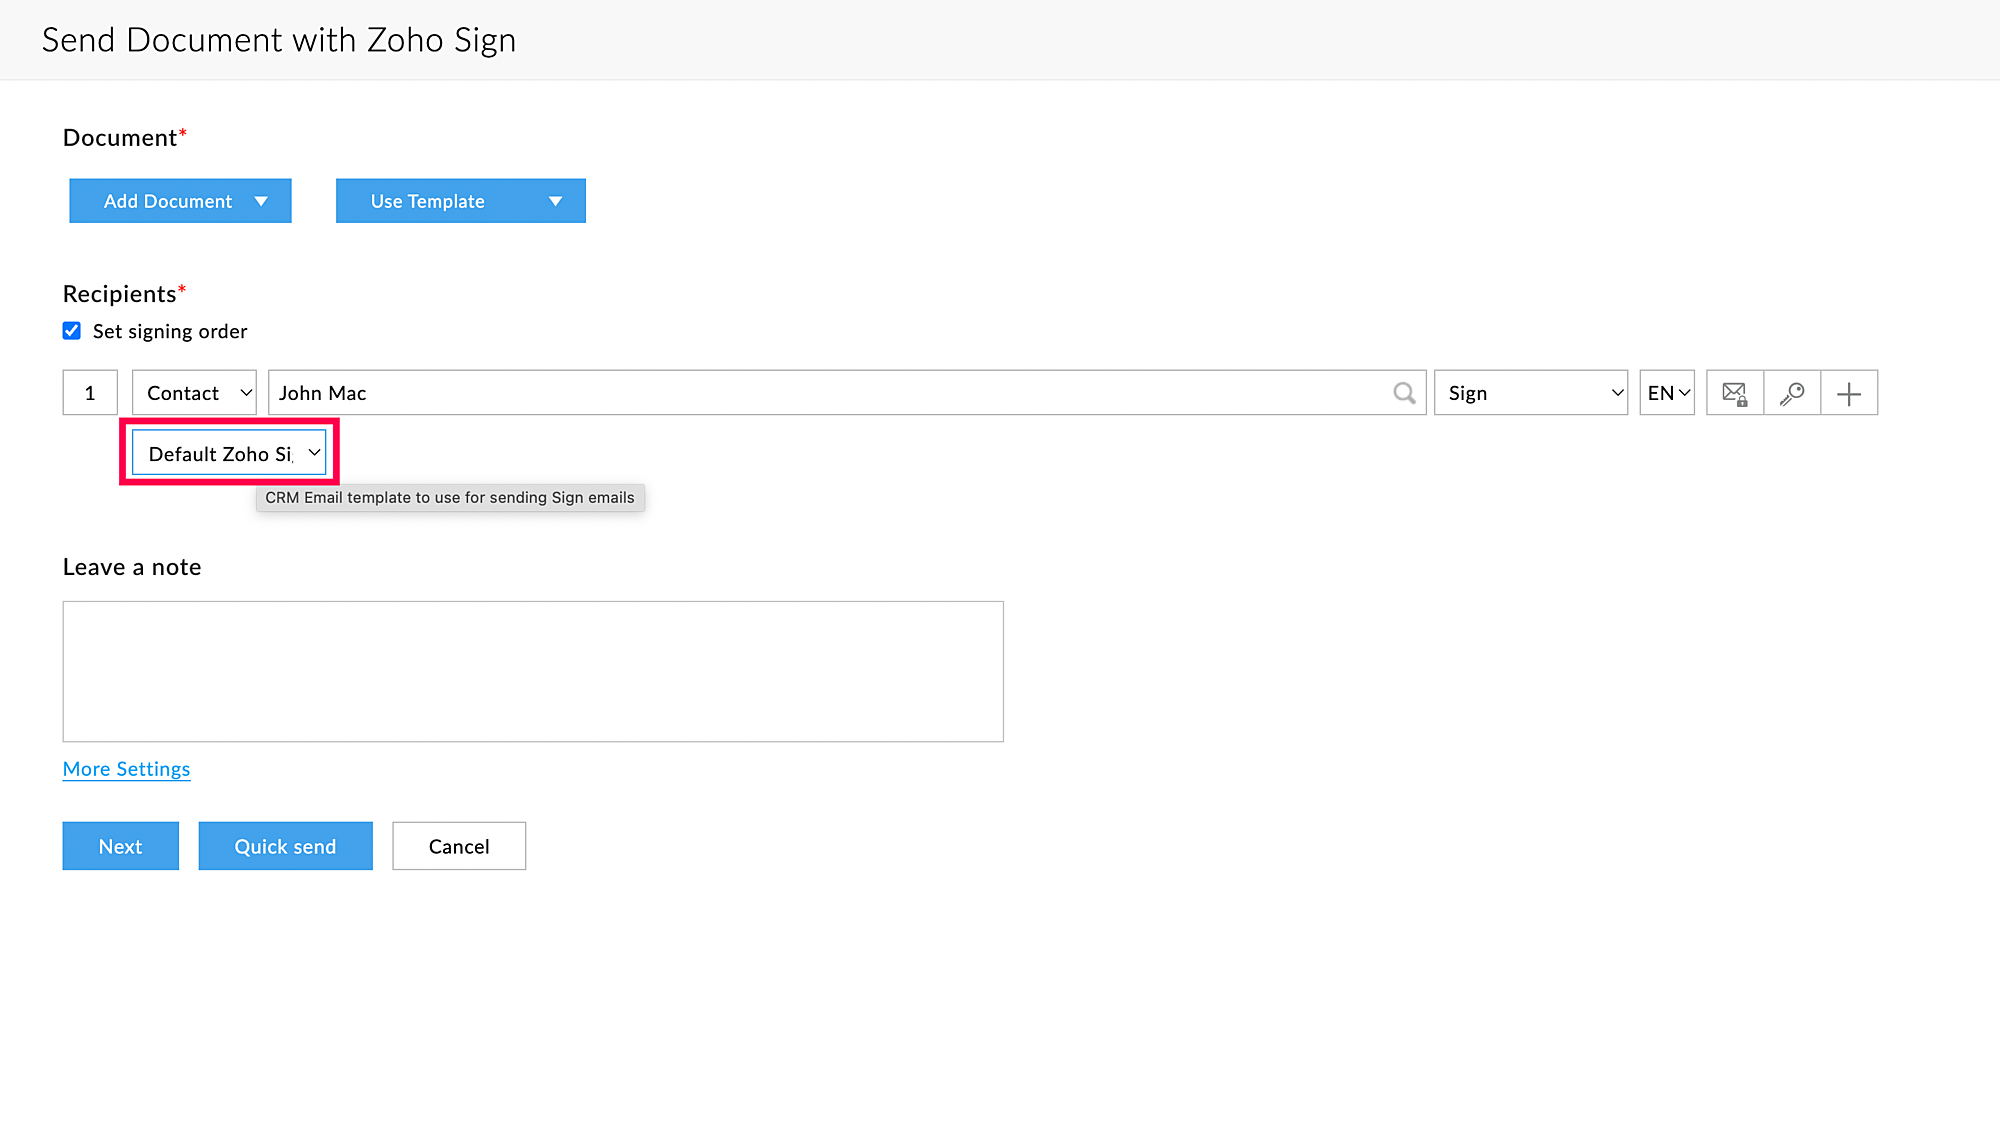The image size is (2000, 1139).
Task: Click the Add Document arrow icon
Action: point(261,201)
